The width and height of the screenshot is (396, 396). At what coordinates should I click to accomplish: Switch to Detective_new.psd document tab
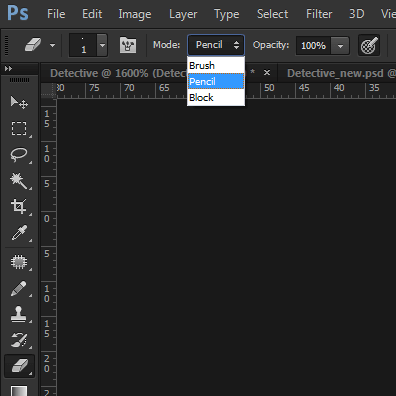coord(337,73)
